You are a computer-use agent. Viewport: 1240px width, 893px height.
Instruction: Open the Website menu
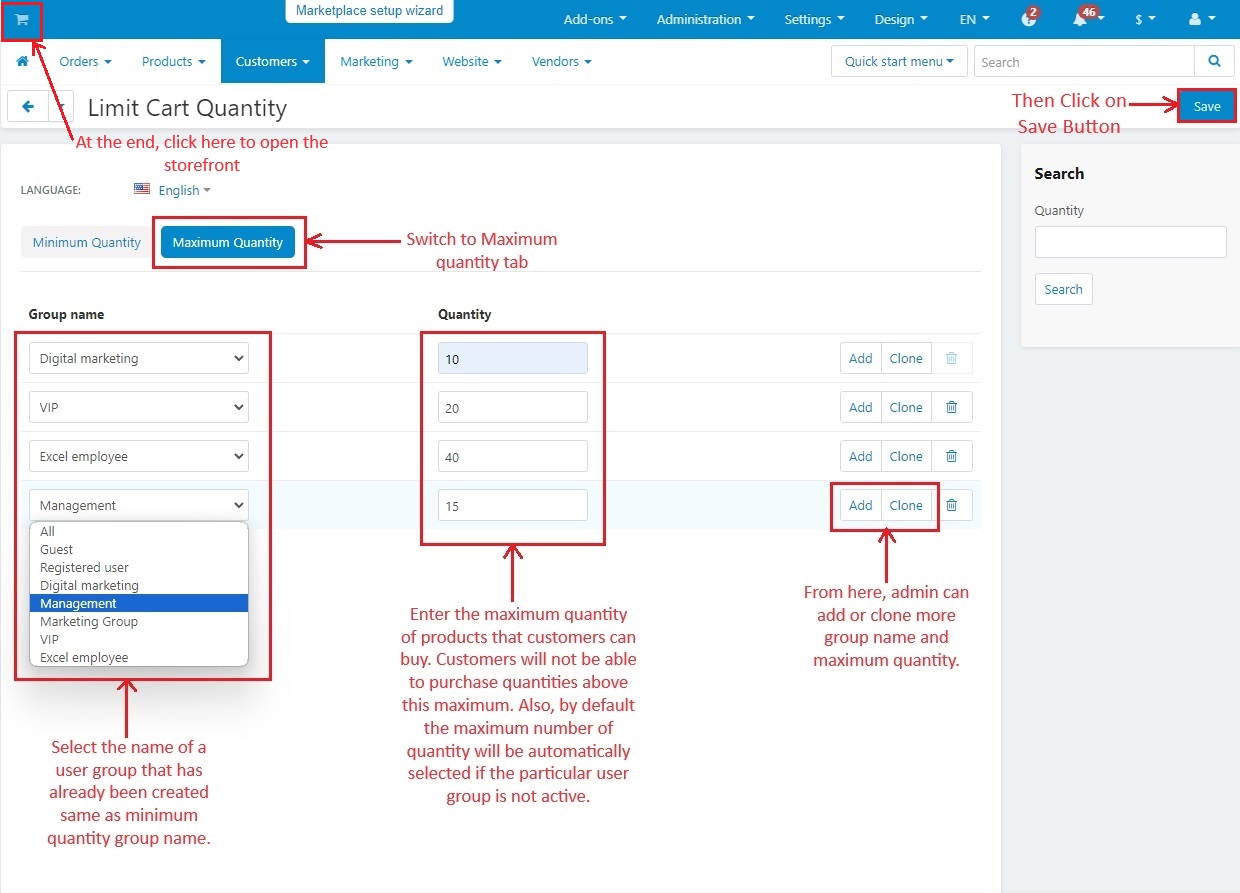coord(472,61)
